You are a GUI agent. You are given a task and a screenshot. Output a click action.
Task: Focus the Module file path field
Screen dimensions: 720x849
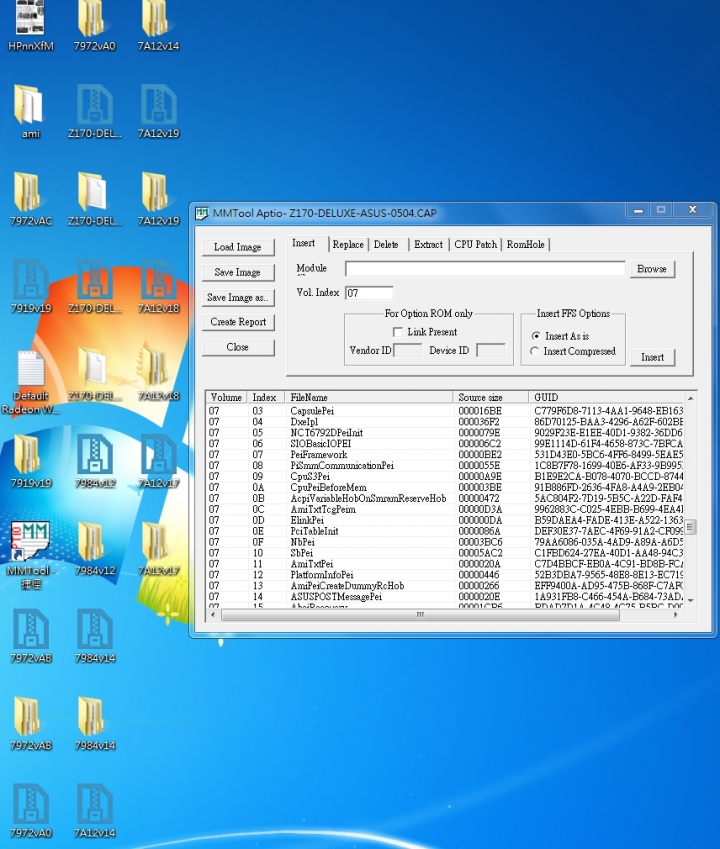pos(485,269)
